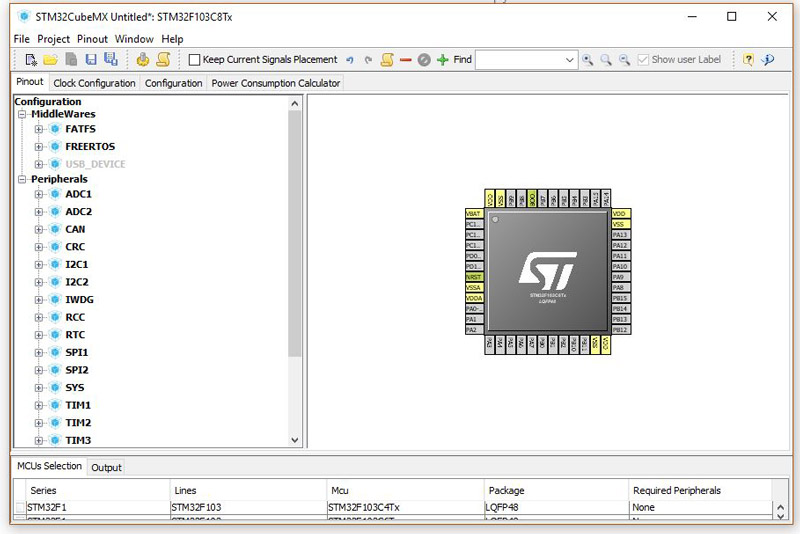This screenshot has width=800, height=534.
Task: Select the RCC peripheral entry
Action: point(75,317)
